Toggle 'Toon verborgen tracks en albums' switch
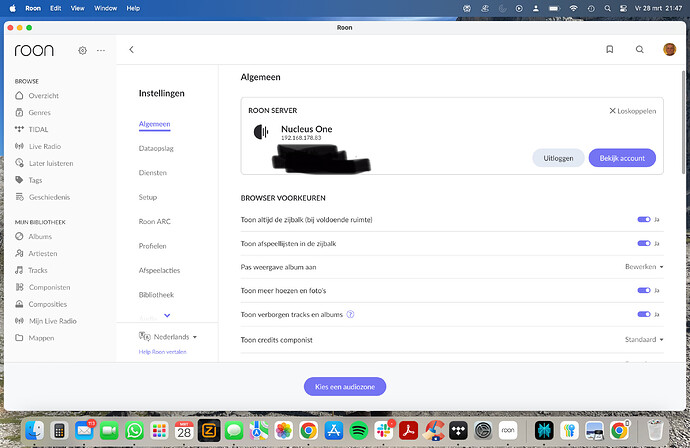Image resolution: width=690 pixels, height=448 pixels. pos(644,314)
